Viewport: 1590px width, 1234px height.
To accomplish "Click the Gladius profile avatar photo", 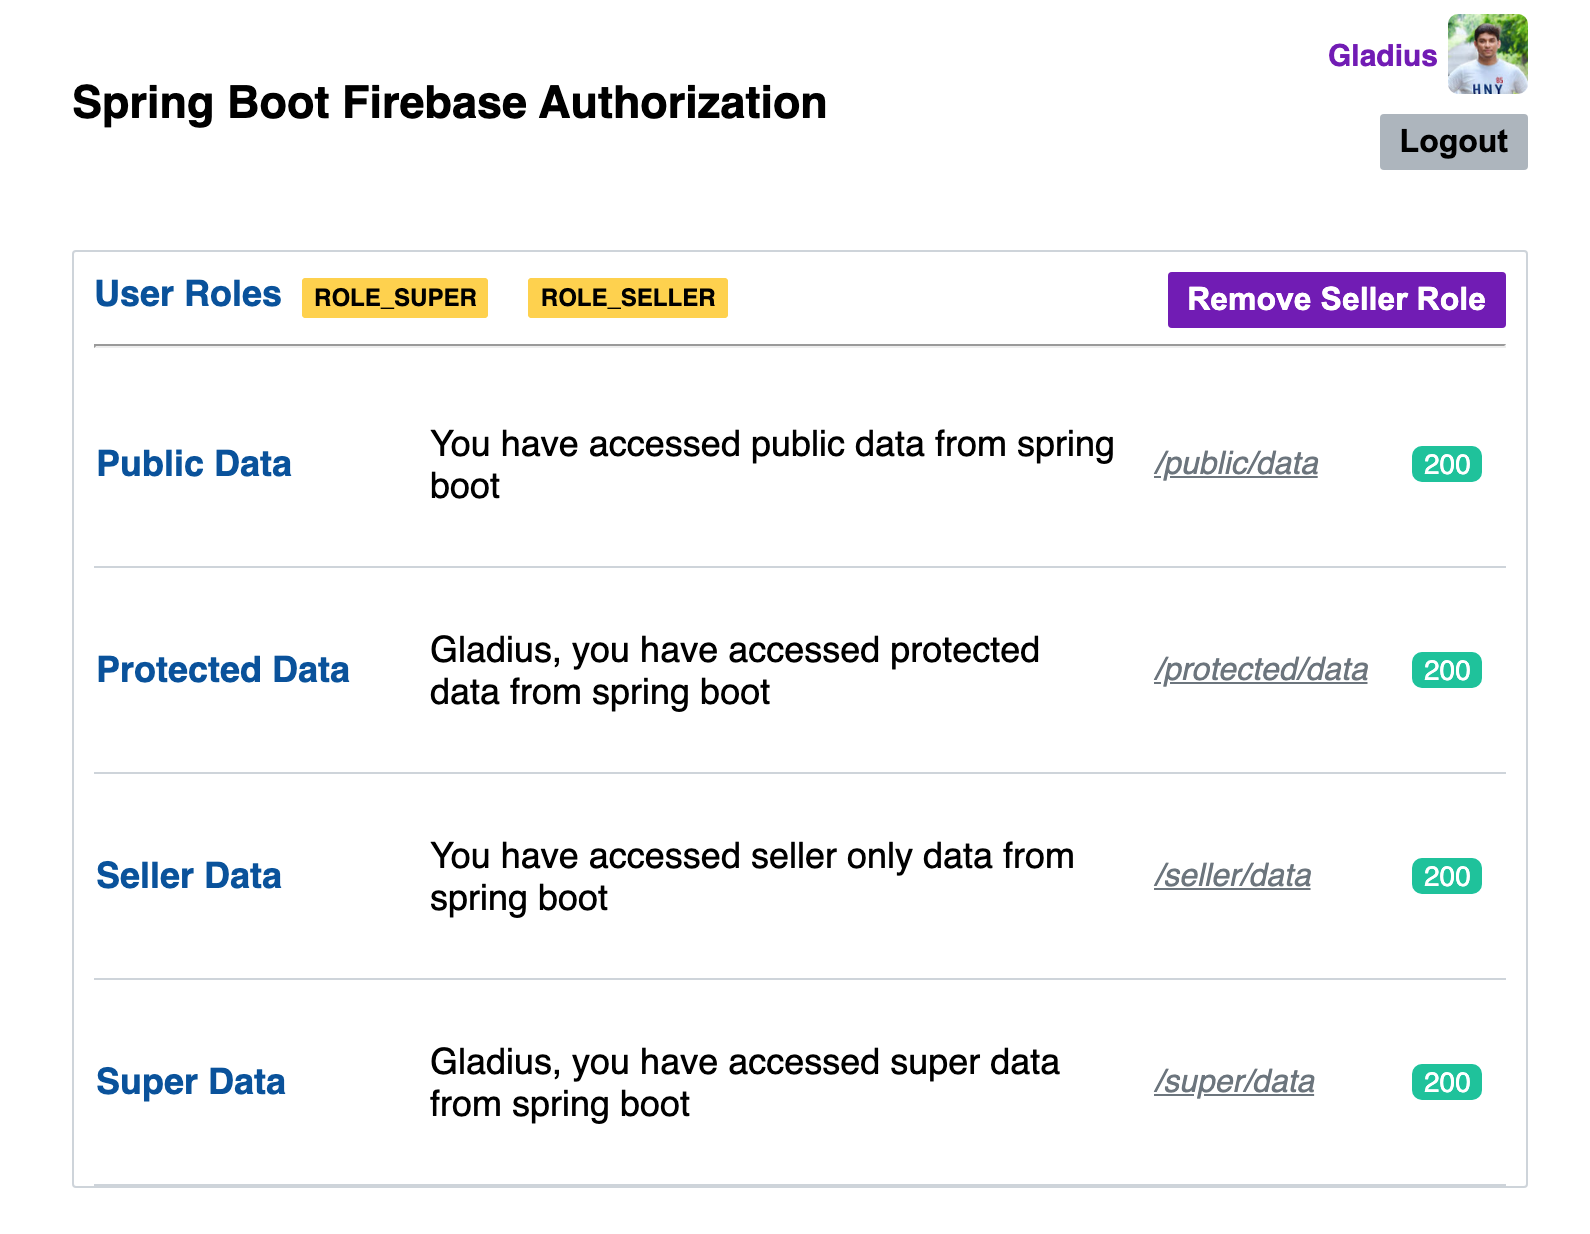I will click(x=1487, y=54).
